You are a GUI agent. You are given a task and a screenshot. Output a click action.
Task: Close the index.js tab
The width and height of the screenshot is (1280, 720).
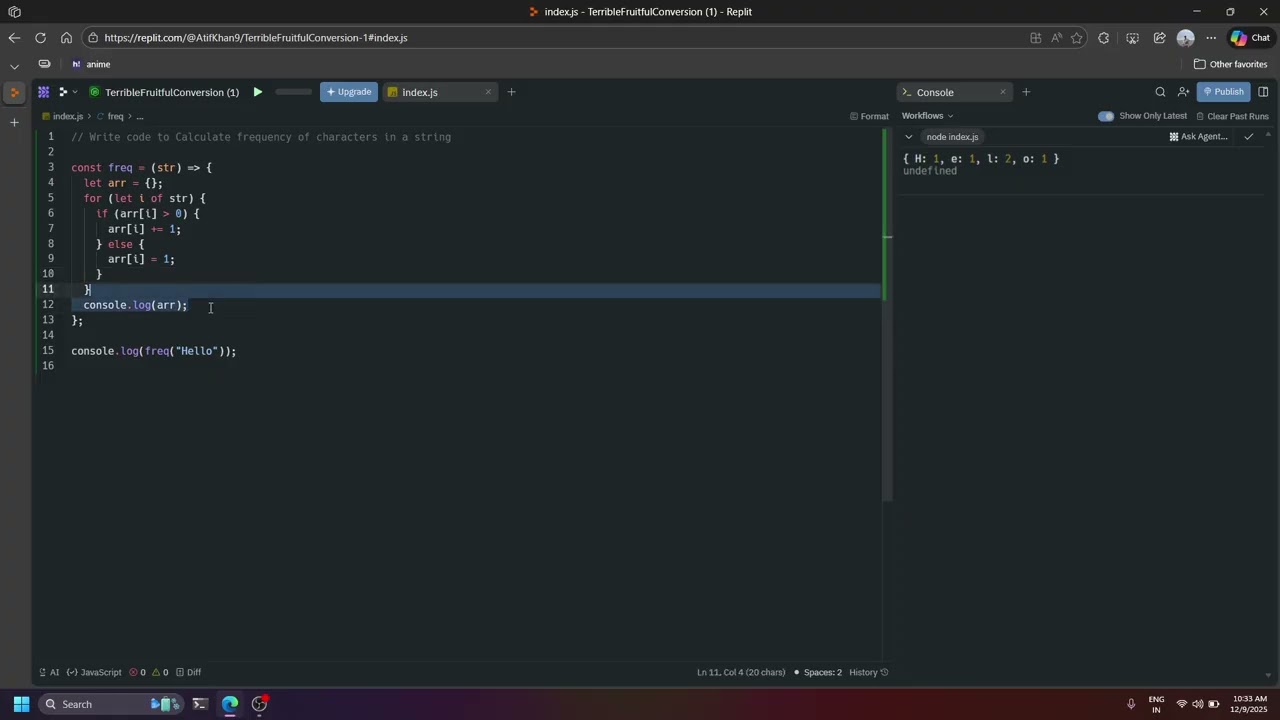[x=488, y=92]
